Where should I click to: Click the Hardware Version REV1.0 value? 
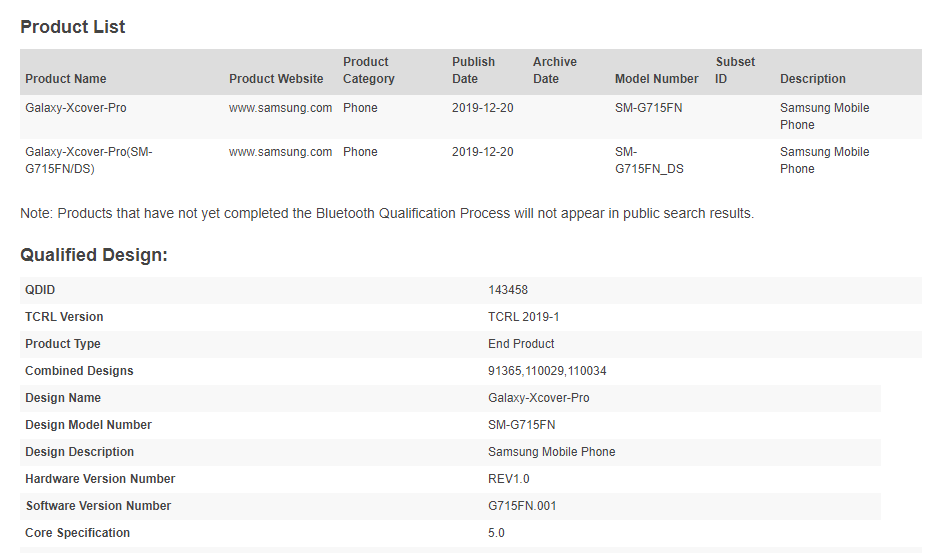(509, 479)
